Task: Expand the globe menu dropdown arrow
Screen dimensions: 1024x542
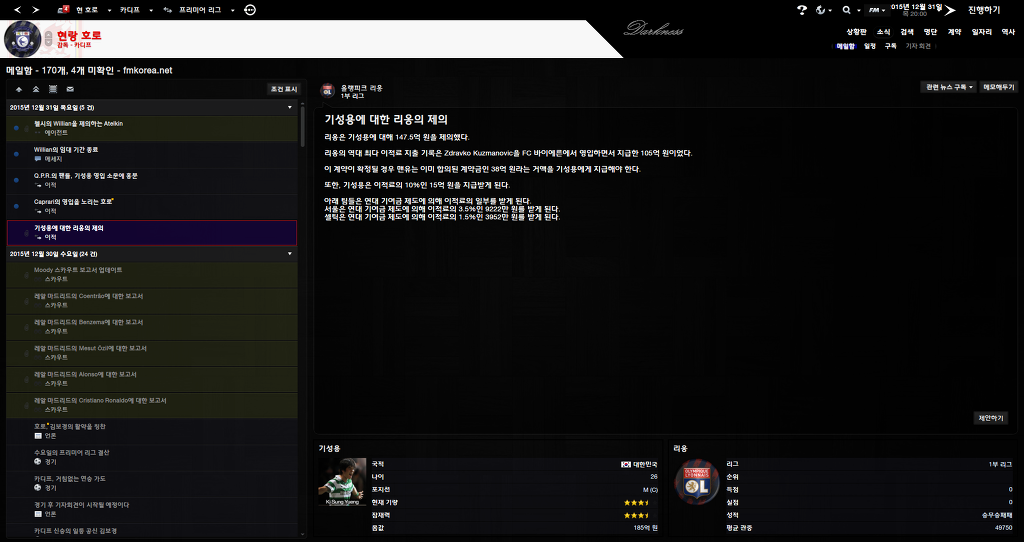Action: [830, 10]
